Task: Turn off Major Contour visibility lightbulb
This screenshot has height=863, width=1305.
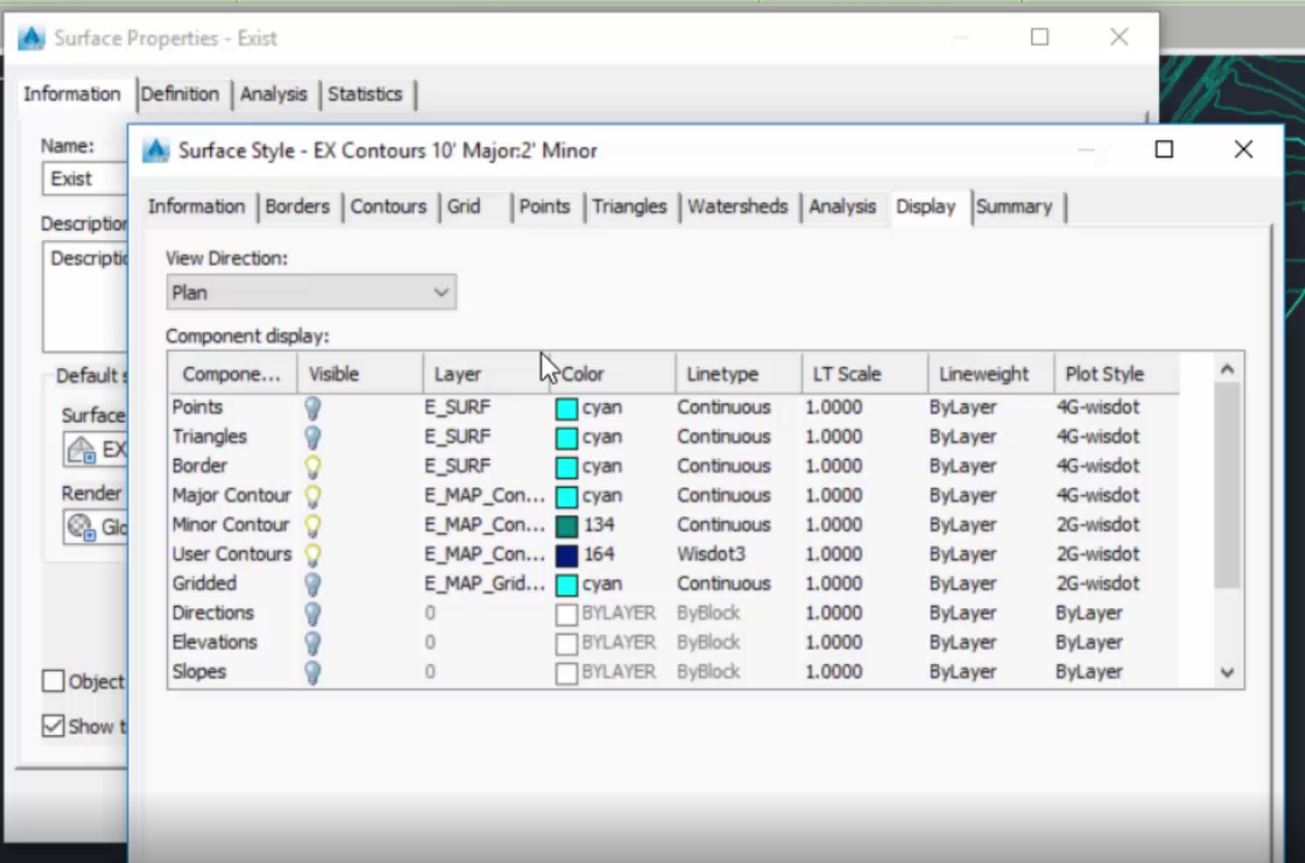Action: (x=313, y=496)
